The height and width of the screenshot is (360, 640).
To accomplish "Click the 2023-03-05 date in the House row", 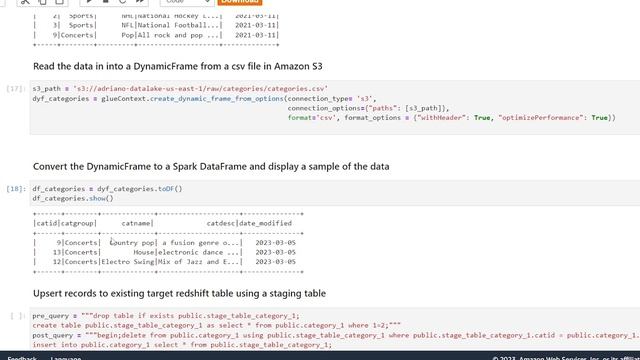I will click(276, 252).
